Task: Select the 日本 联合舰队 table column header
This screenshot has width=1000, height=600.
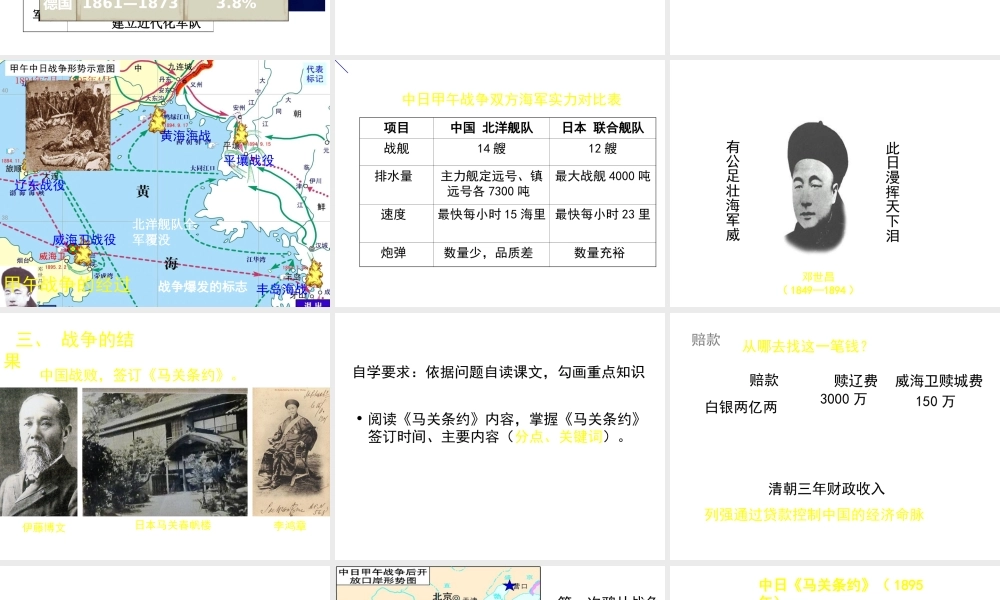Action: (602, 128)
